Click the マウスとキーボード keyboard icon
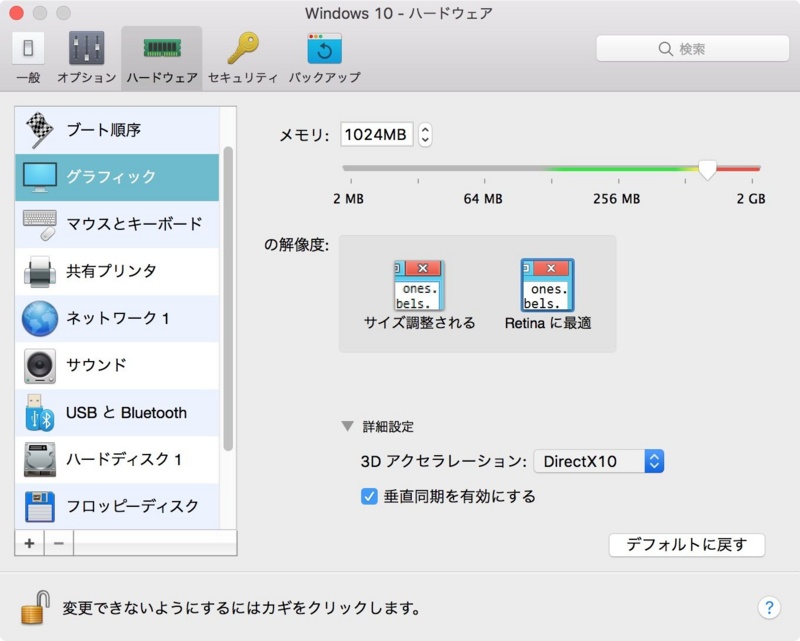The image size is (800, 641). point(40,225)
